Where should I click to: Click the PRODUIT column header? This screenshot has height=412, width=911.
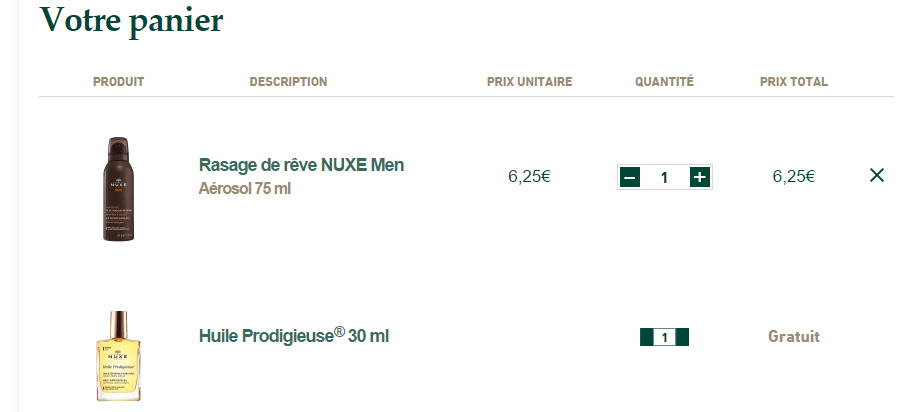point(118,82)
